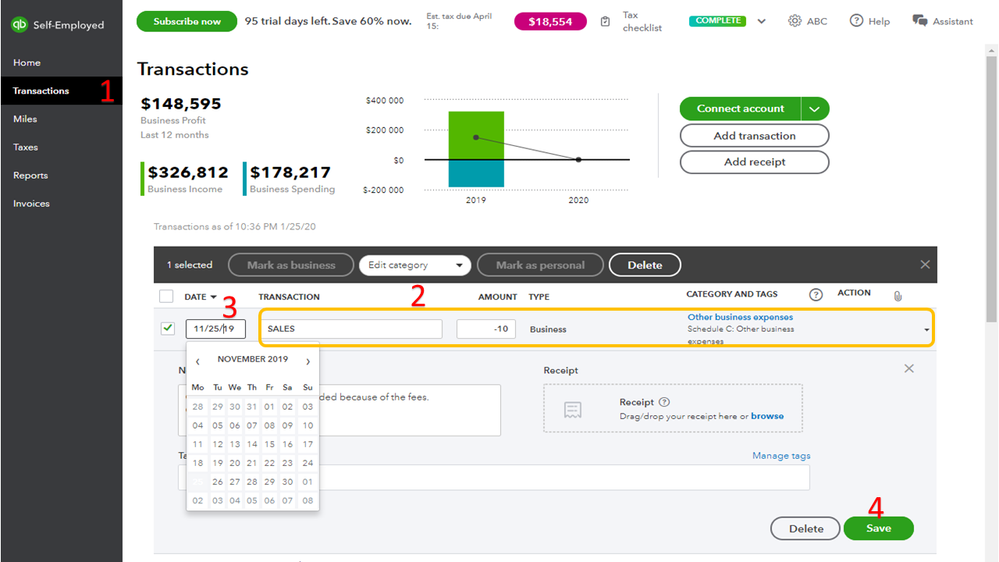
Task: Toggle the select-all transactions checkbox
Action: (x=166, y=296)
